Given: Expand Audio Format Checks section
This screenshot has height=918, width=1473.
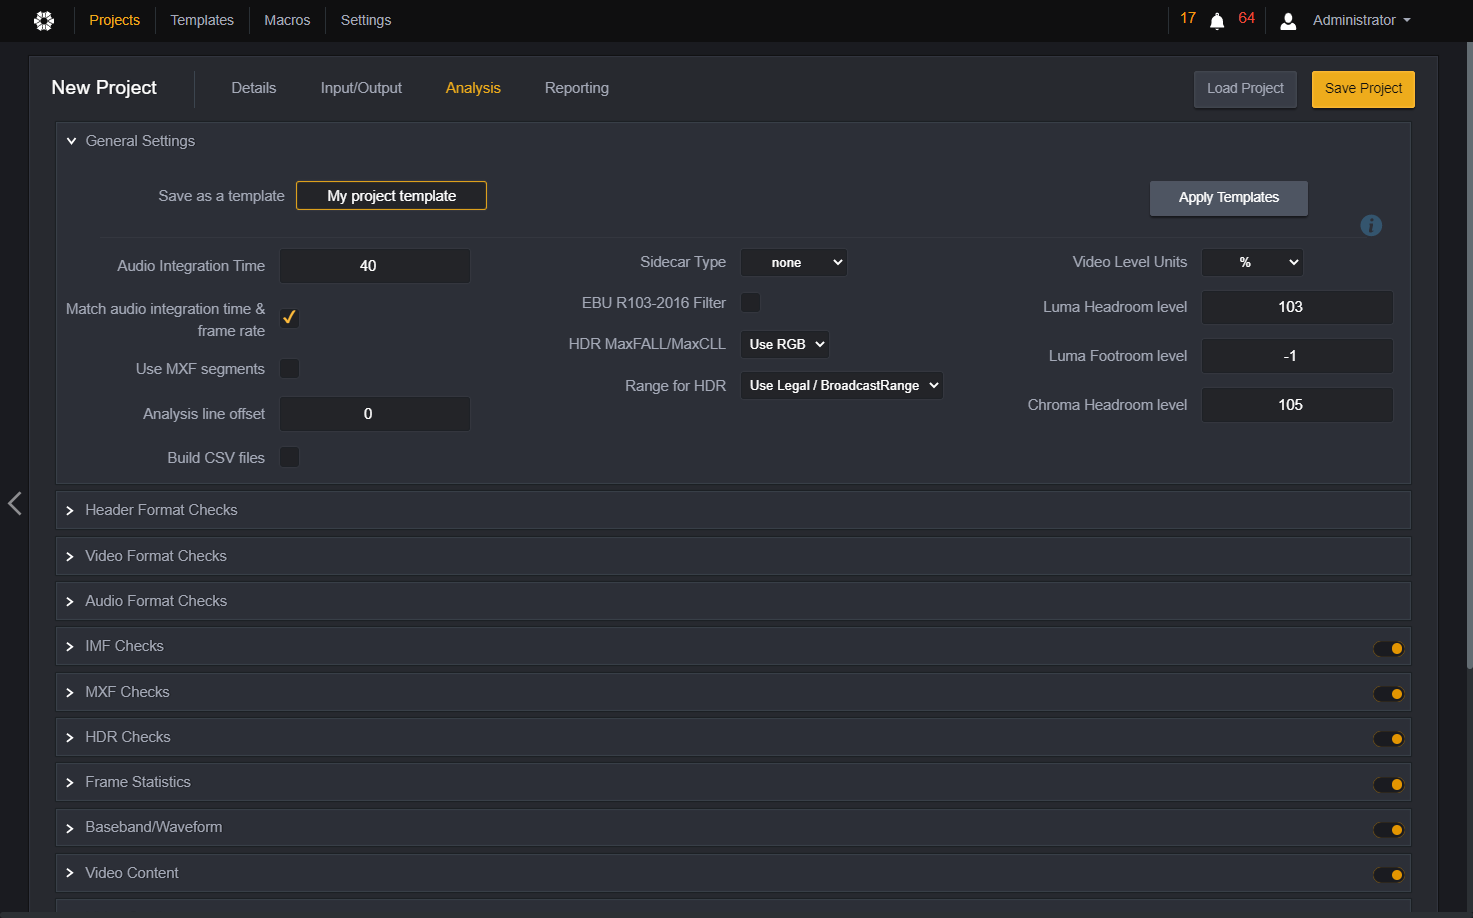Looking at the screenshot, I should pyautogui.click(x=733, y=601).
